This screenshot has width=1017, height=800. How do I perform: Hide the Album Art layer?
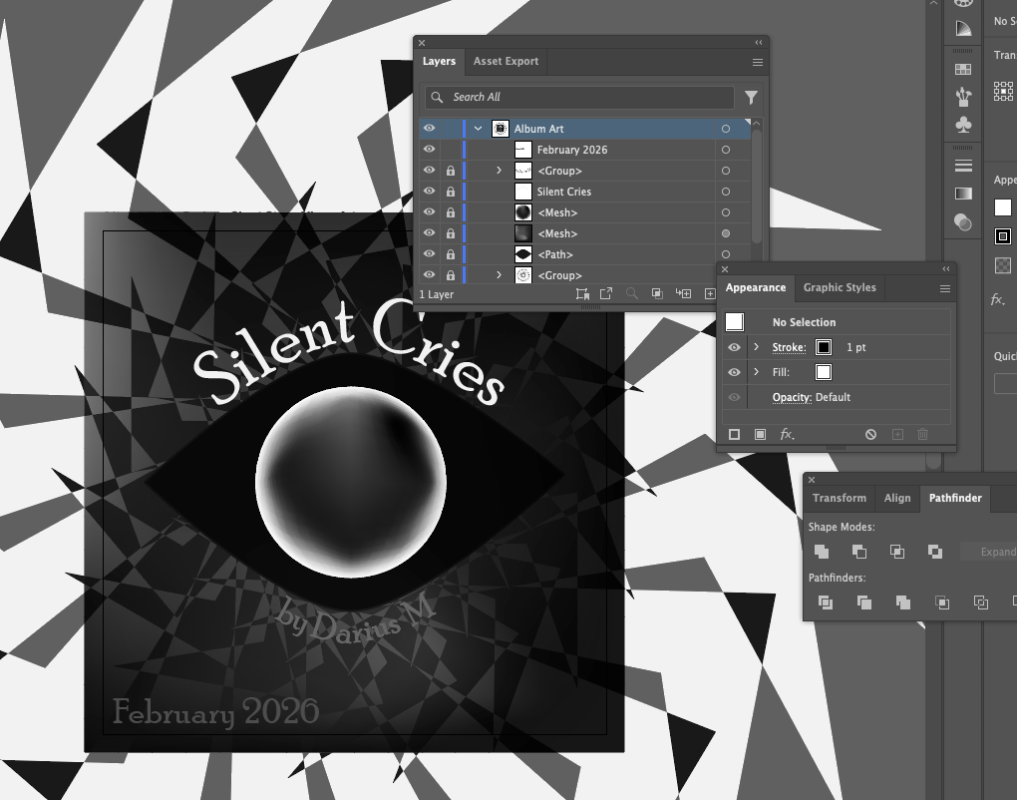tap(429, 128)
